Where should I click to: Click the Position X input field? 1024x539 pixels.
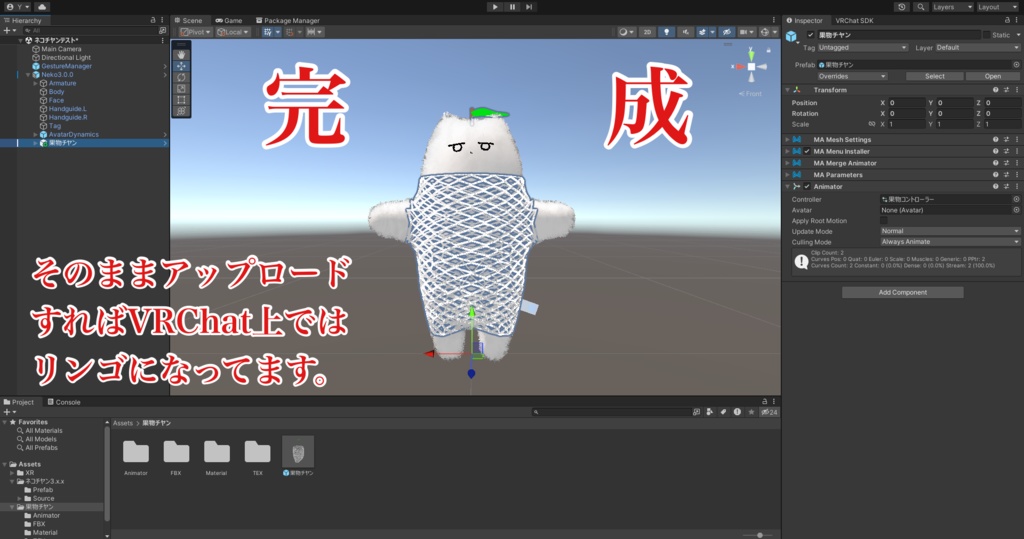pos(907,103)
